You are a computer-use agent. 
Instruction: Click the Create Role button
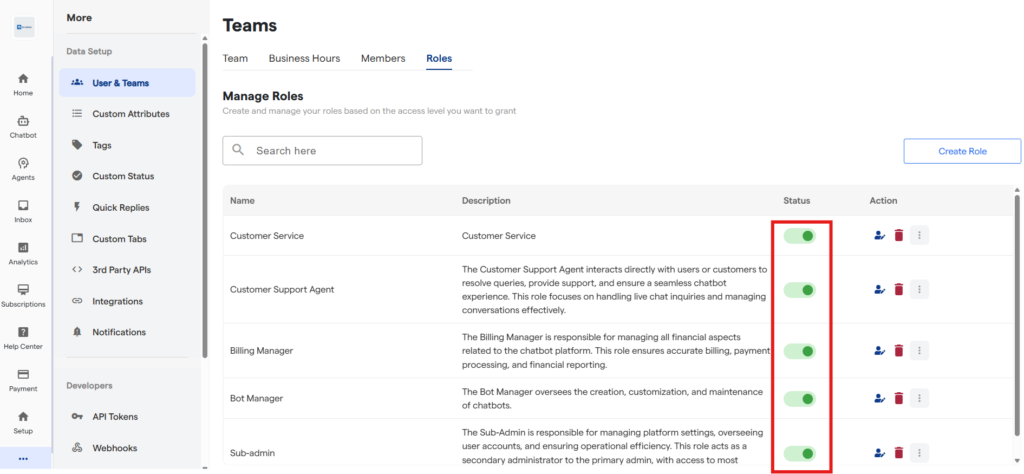point(961,151)
